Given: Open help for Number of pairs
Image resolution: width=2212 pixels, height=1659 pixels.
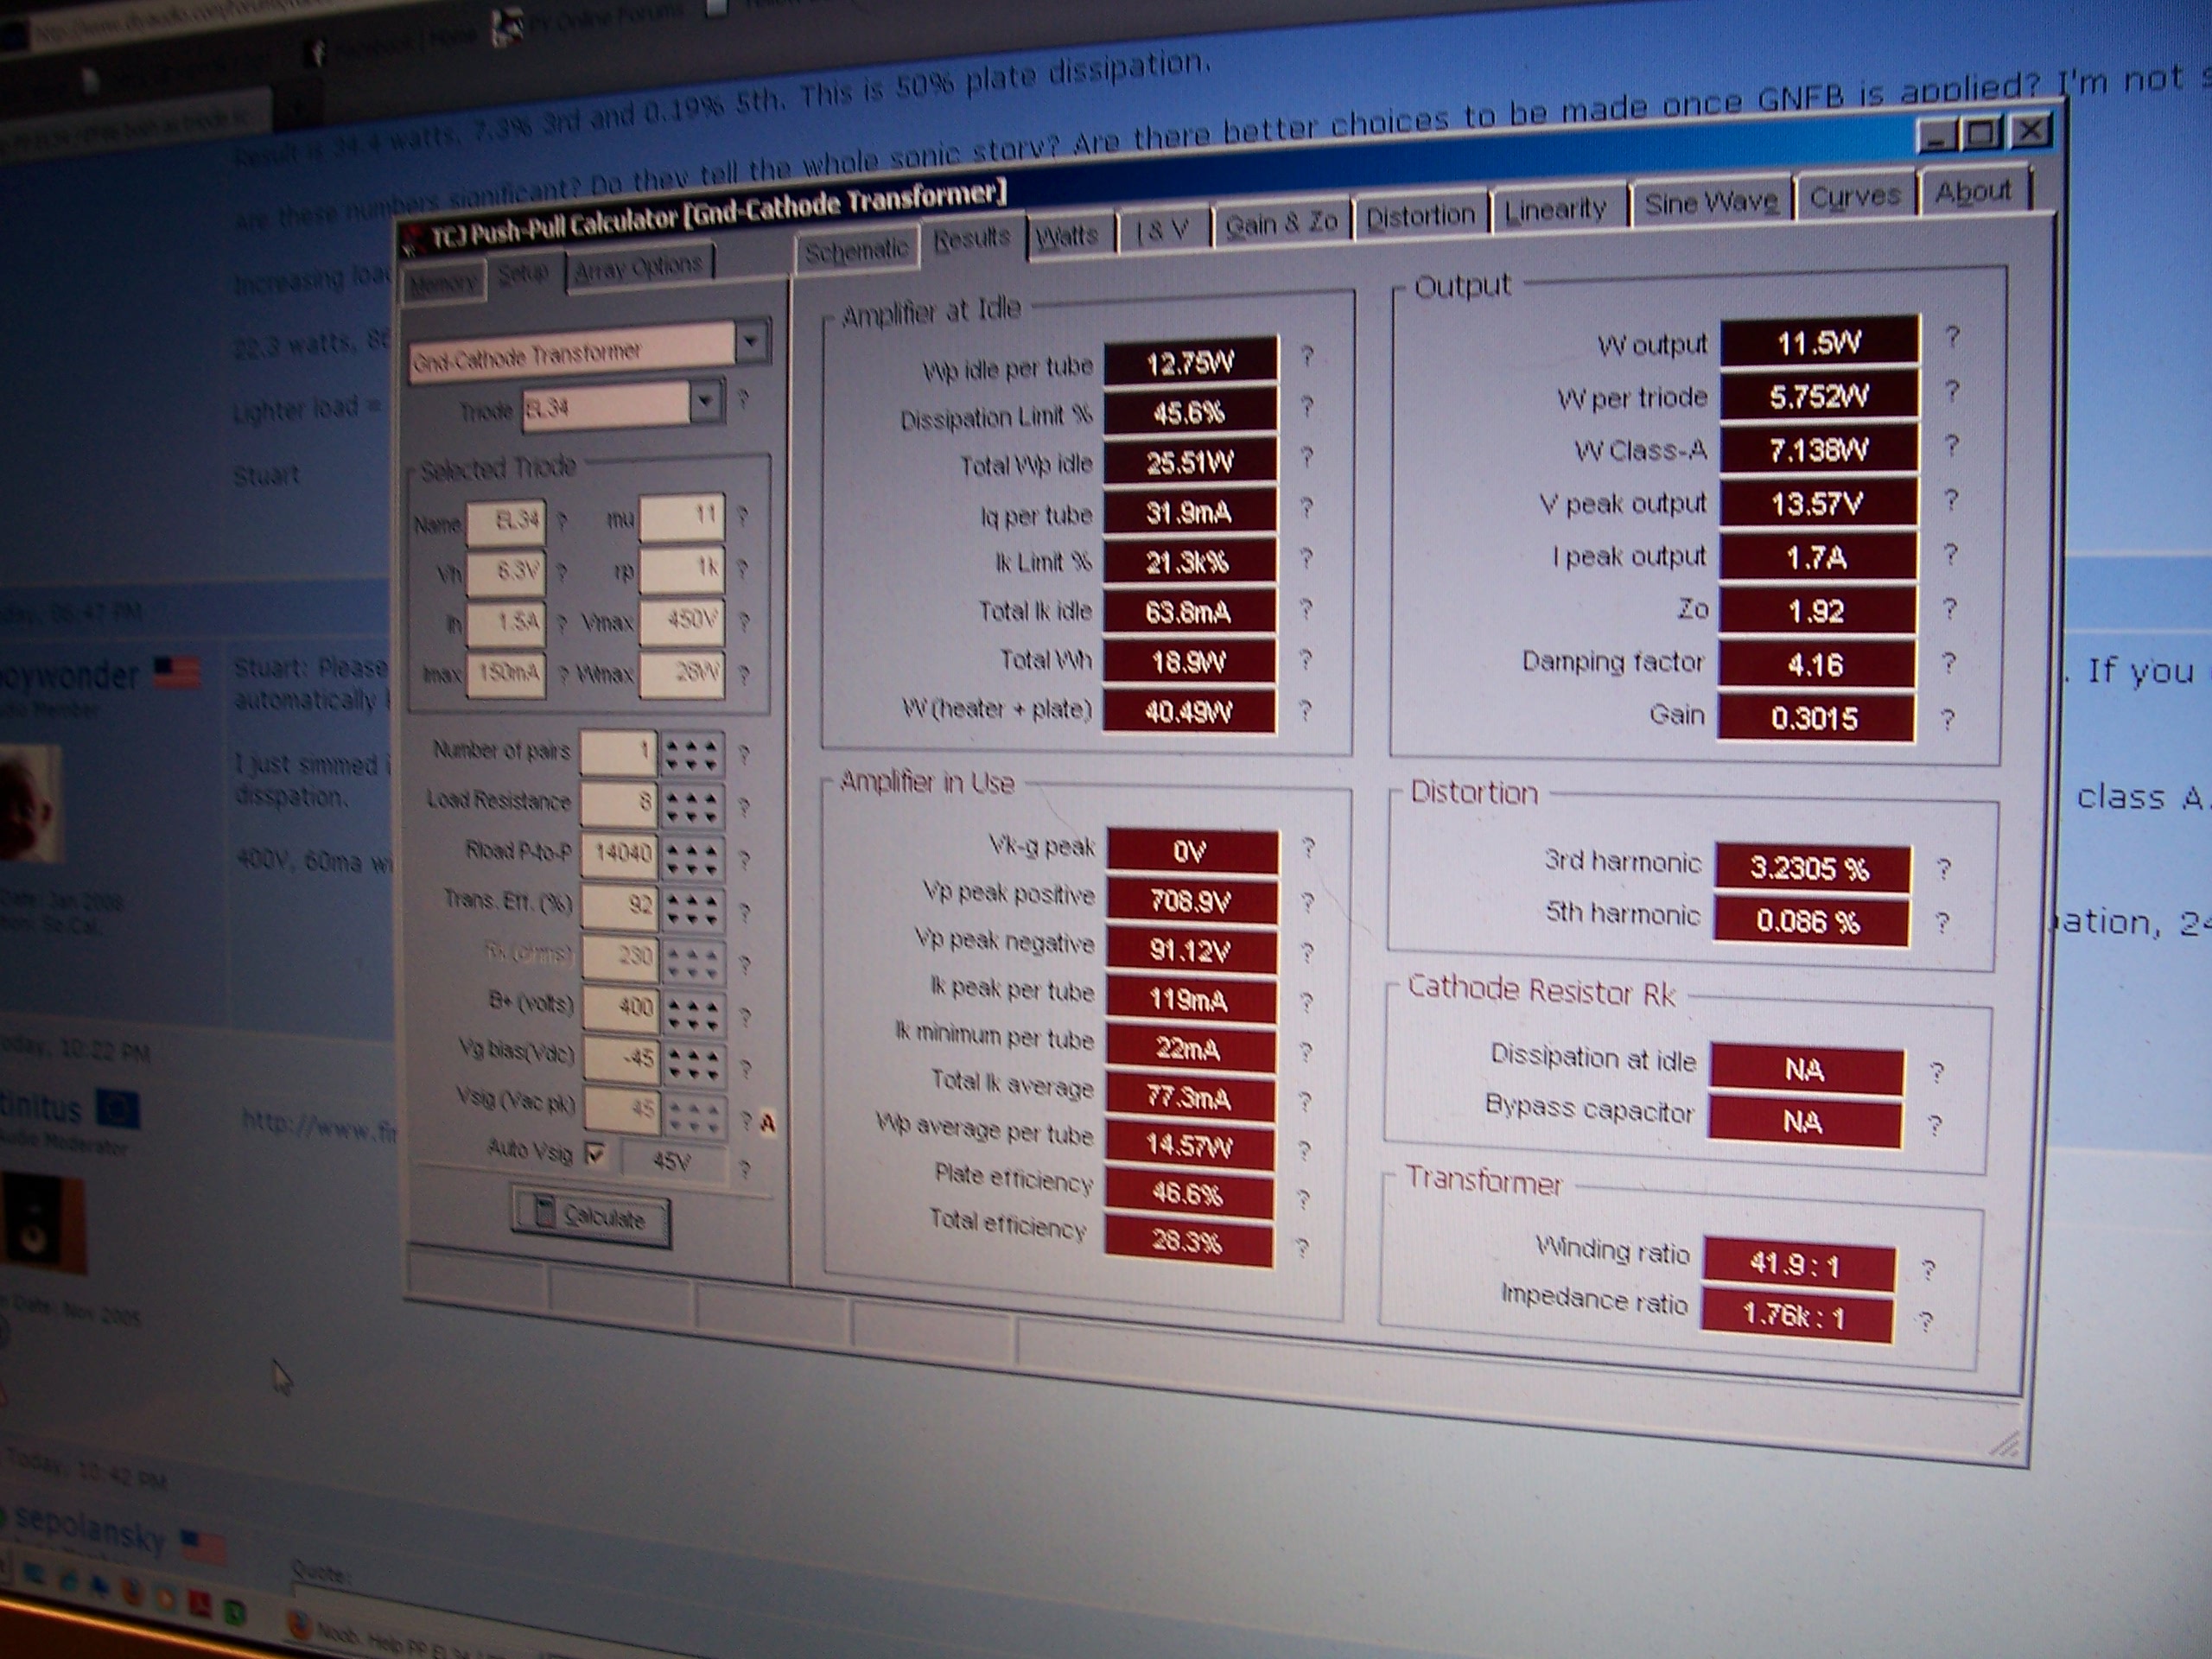Looking at the screenshot, I should 744,755.
